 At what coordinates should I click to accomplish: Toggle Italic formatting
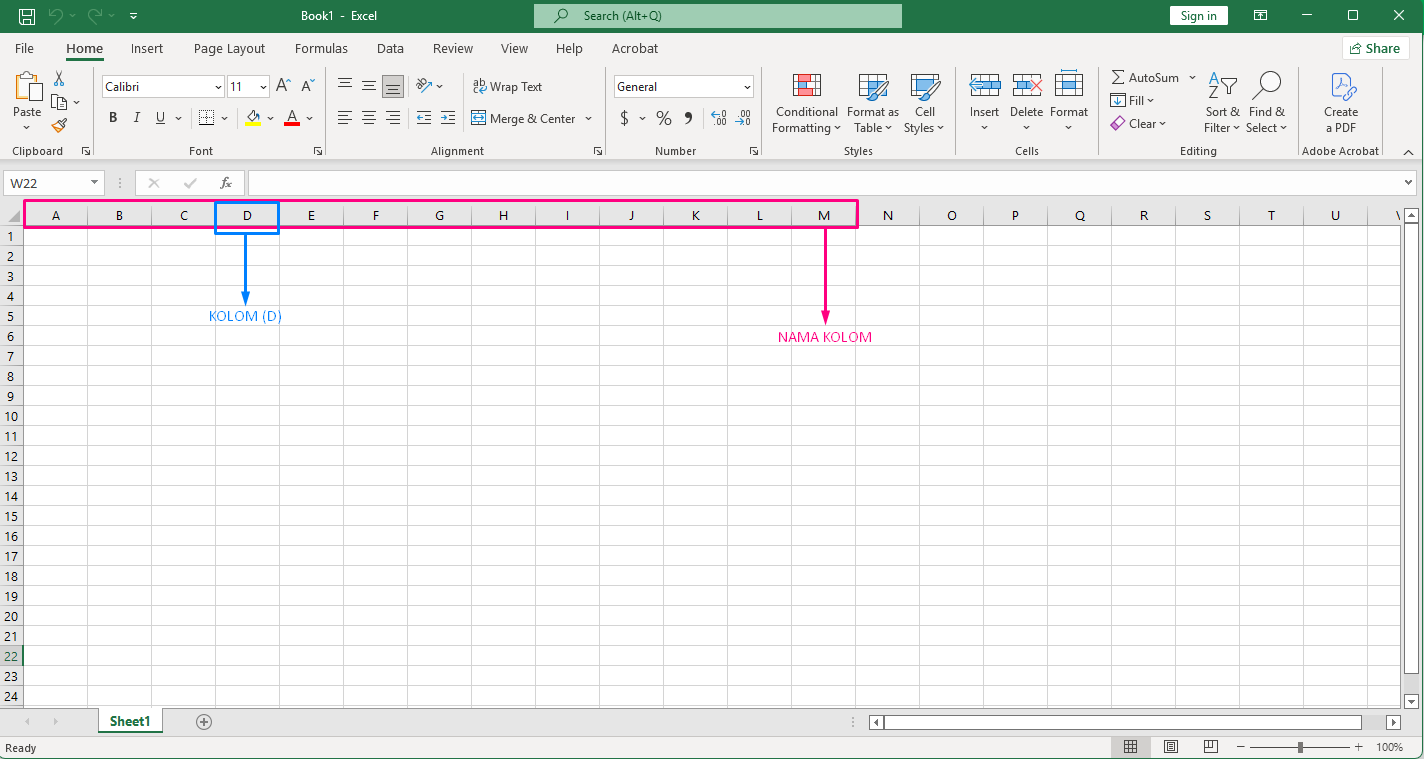(137, 118)
